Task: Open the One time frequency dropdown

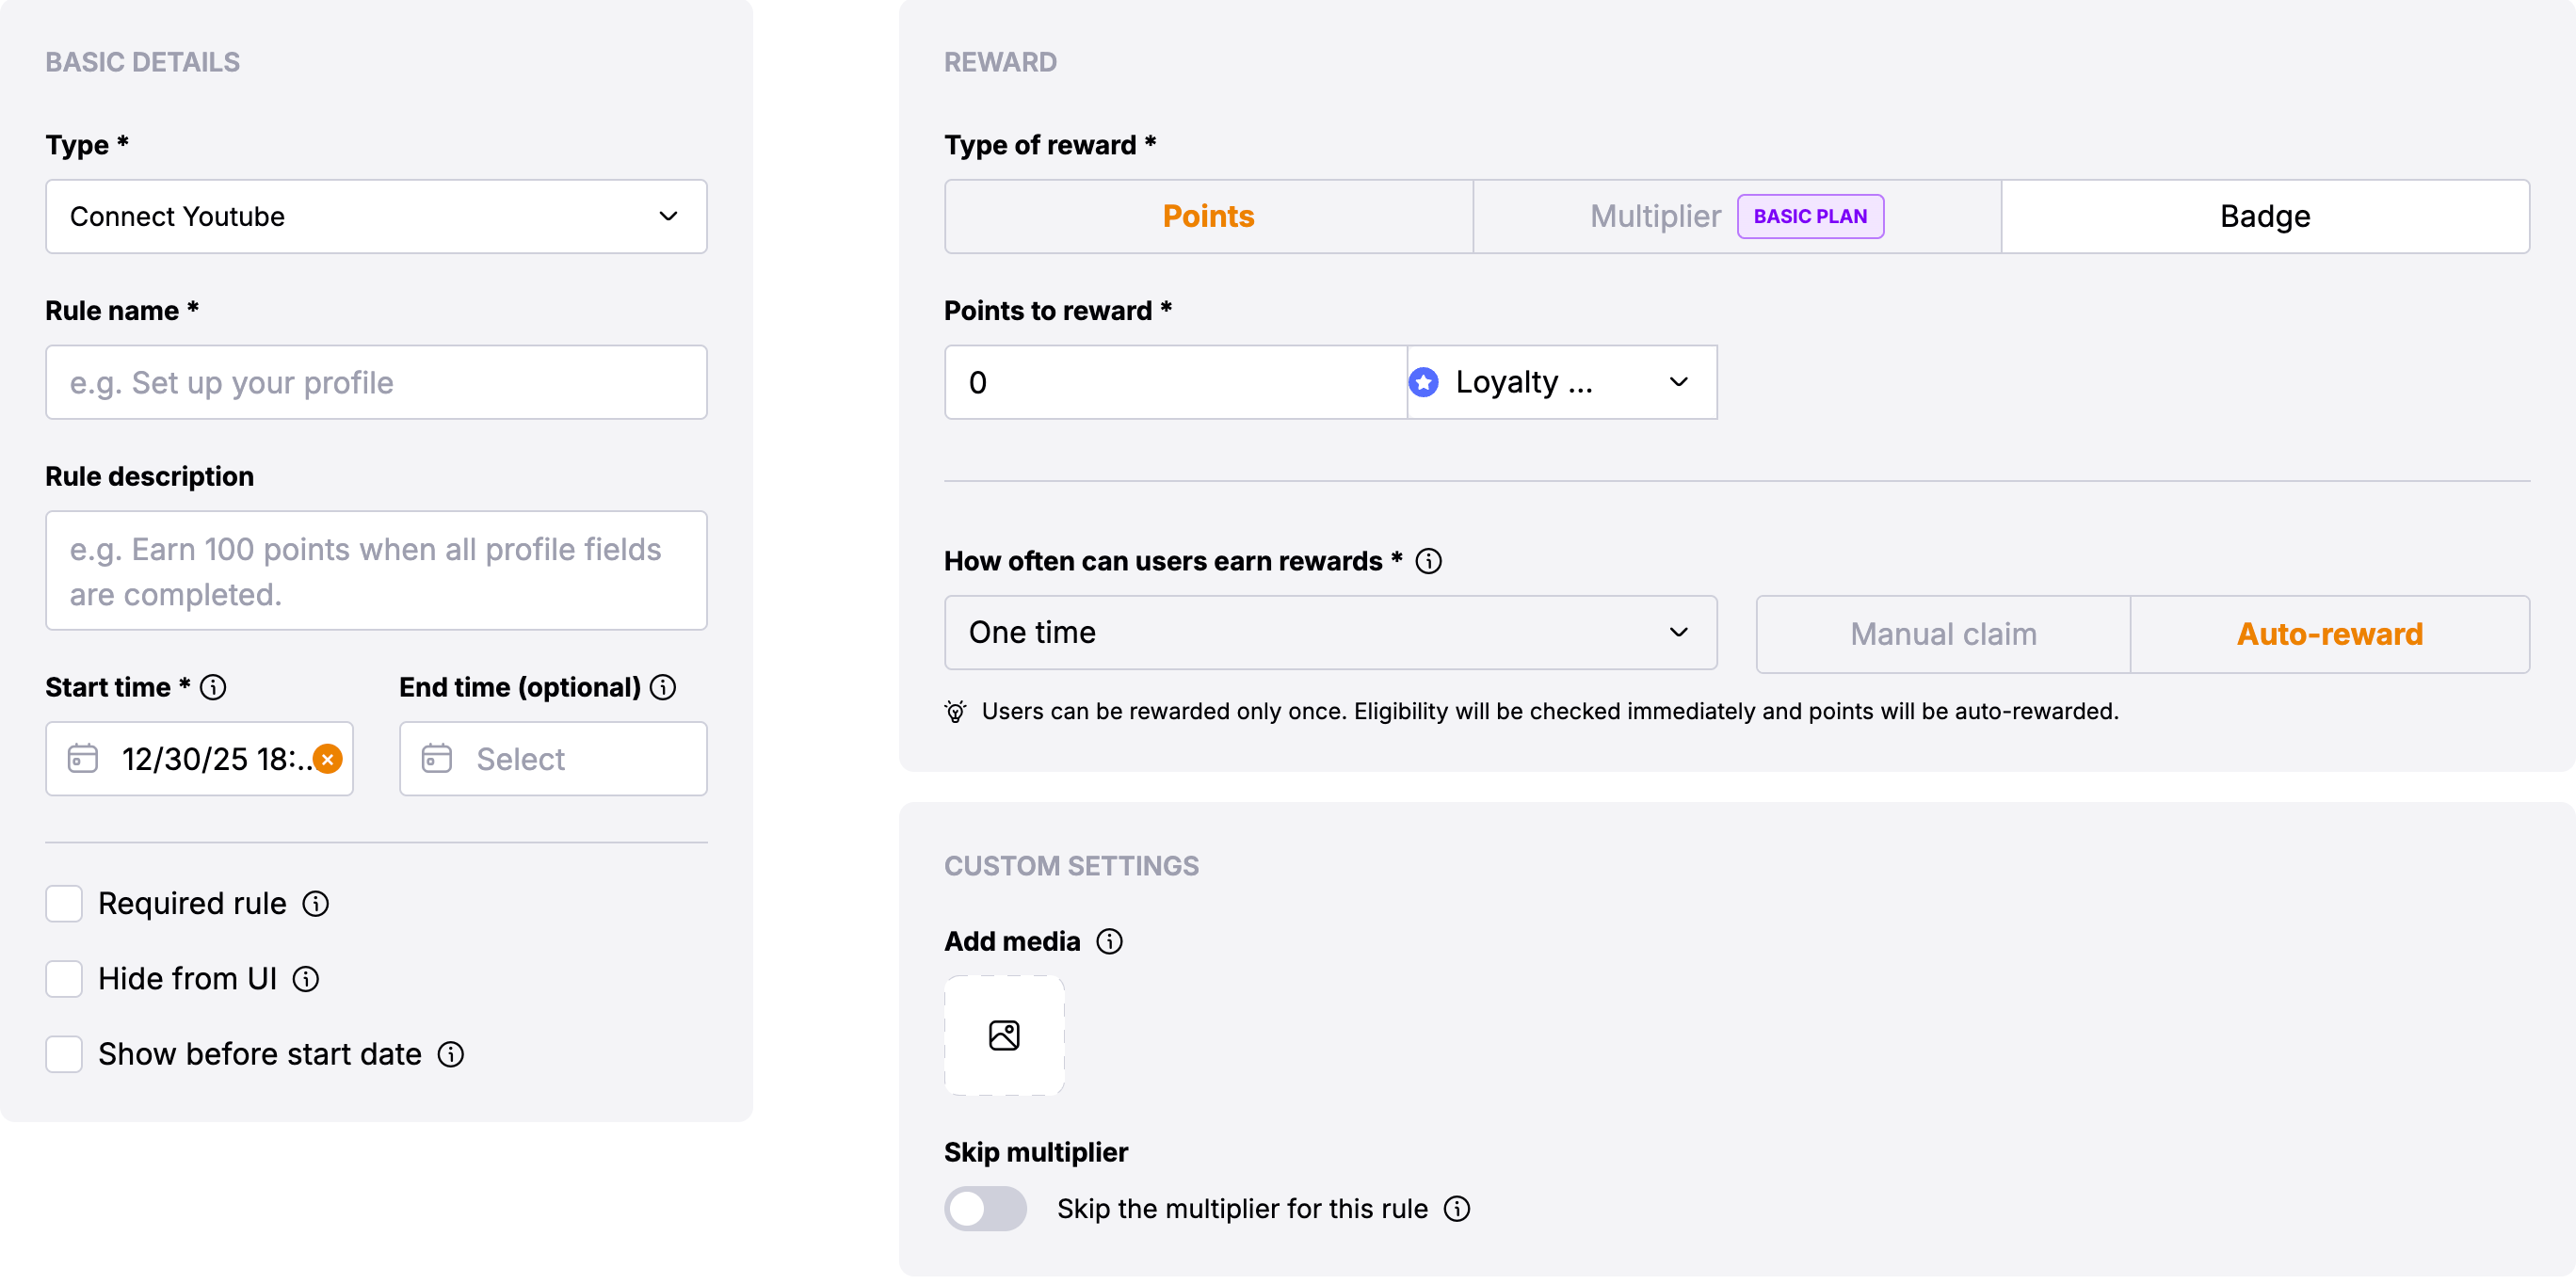Action: (1330, 633)
